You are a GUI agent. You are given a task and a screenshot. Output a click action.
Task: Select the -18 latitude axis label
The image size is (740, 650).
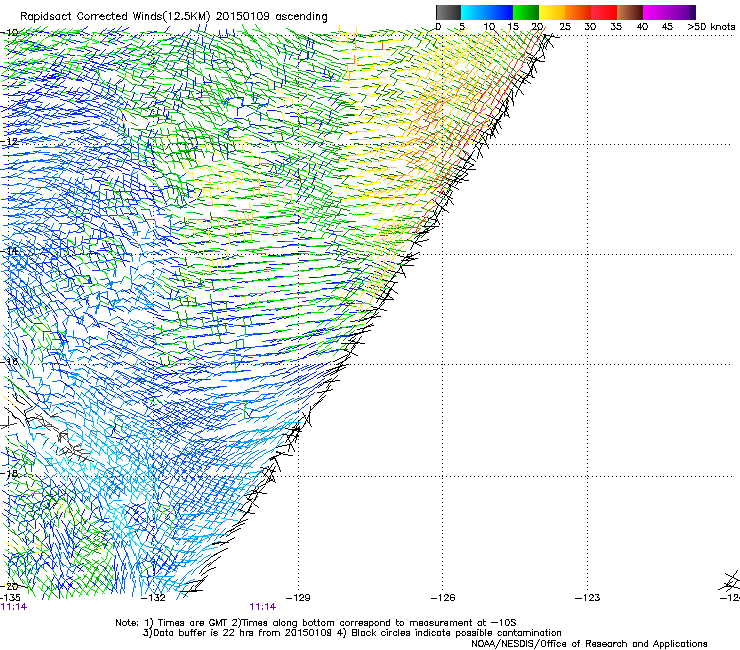[x=10, y=473]
